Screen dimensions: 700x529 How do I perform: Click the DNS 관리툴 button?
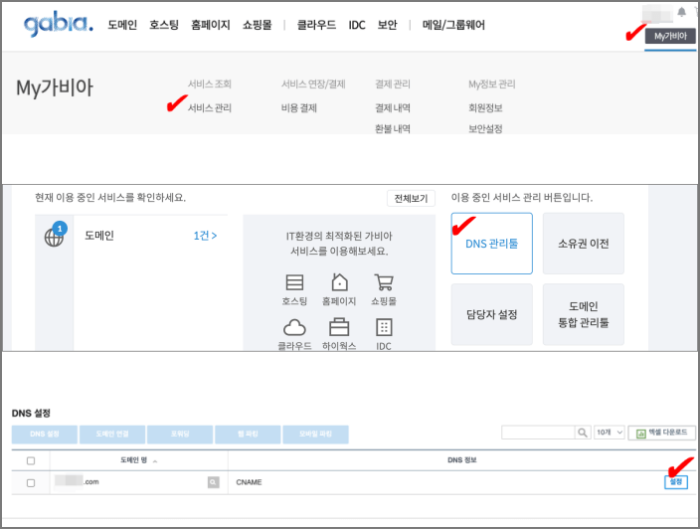click(492, 243)
